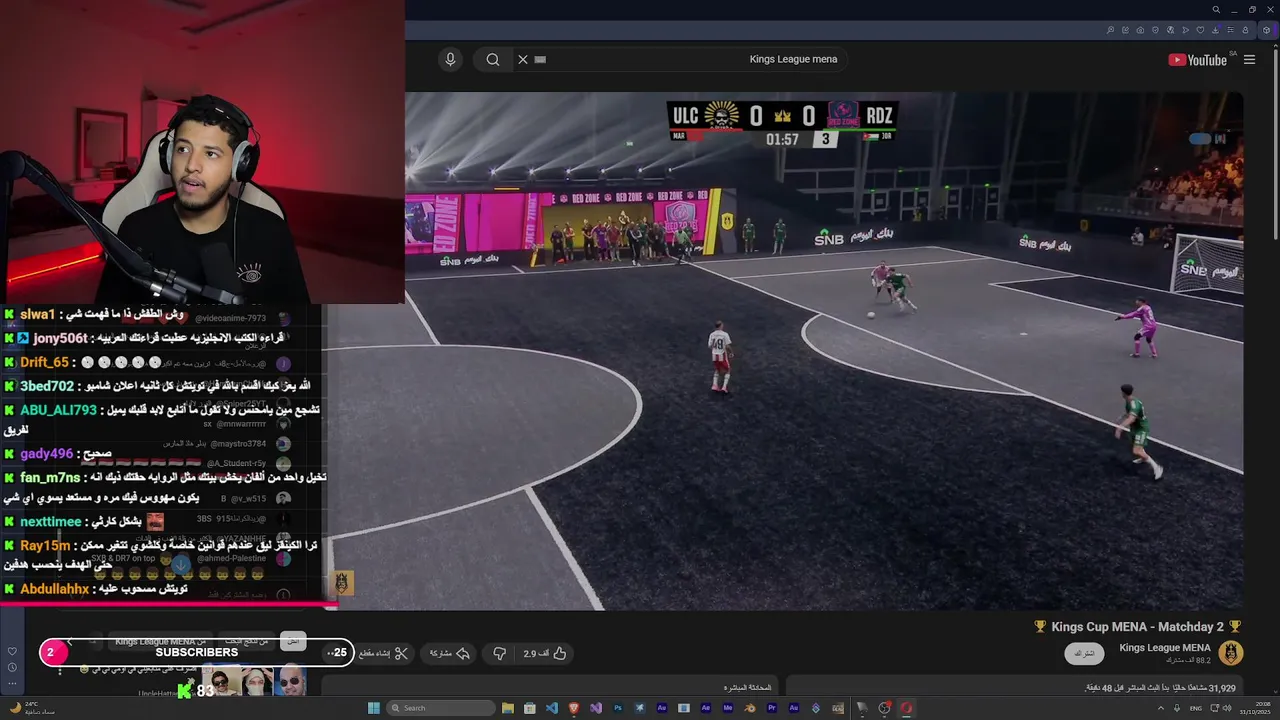This screenshot has height=720, width=1280.
Task: Click chat username 'fan_m7ns'
Action: click(x=50, y=478)
